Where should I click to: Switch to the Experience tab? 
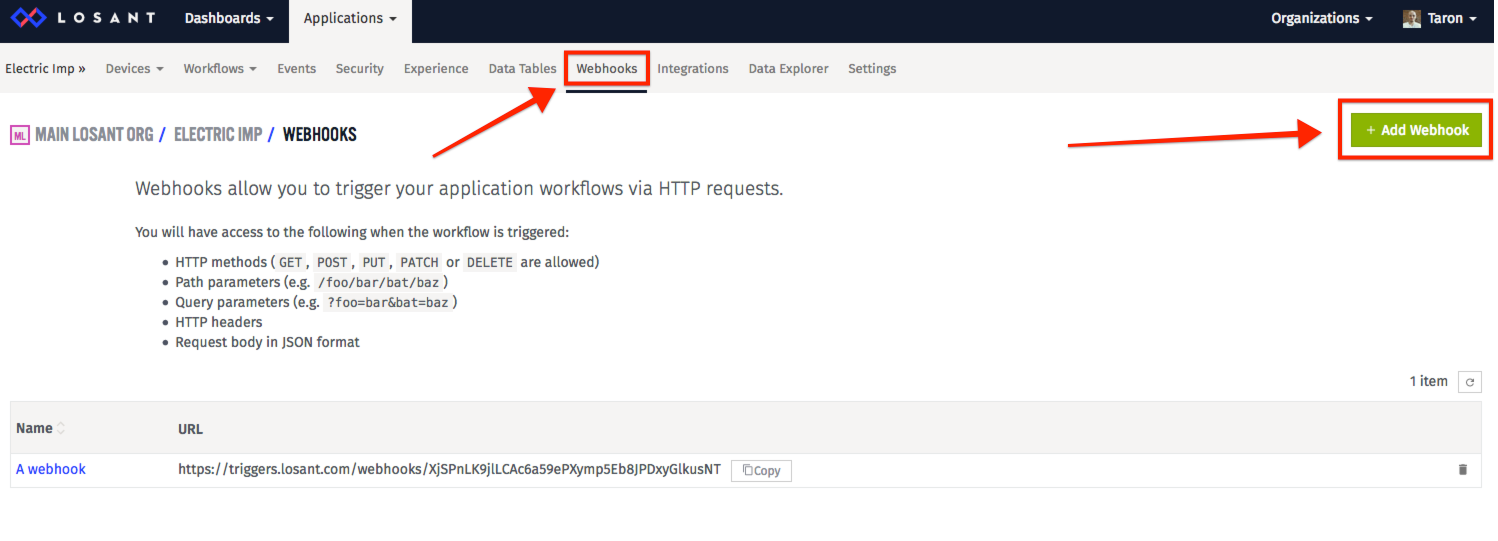point(436,69)
